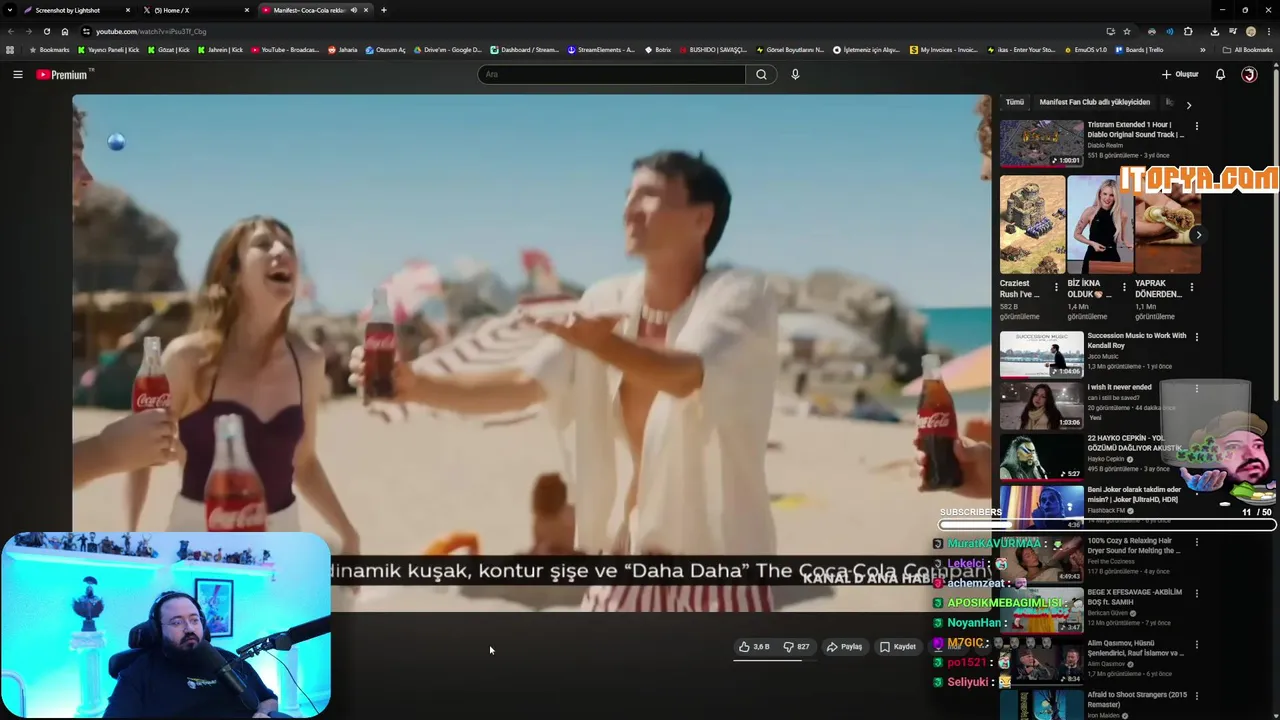The height and width of the screenshot is (720, 1280).
Task: Open options for Craziest Rush short
Action: tap(1056, 287)
